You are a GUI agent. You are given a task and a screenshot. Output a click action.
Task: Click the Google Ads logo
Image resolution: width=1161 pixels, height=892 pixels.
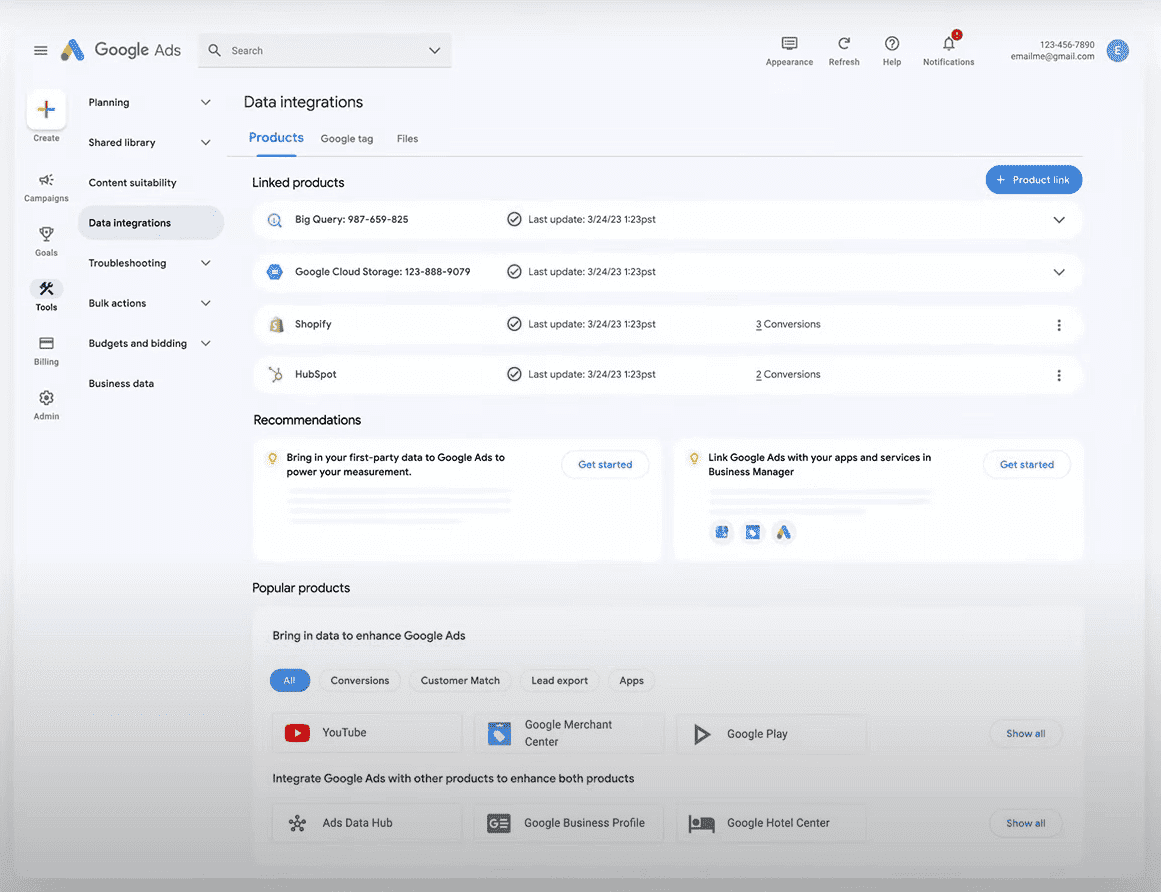click(121, 50)
